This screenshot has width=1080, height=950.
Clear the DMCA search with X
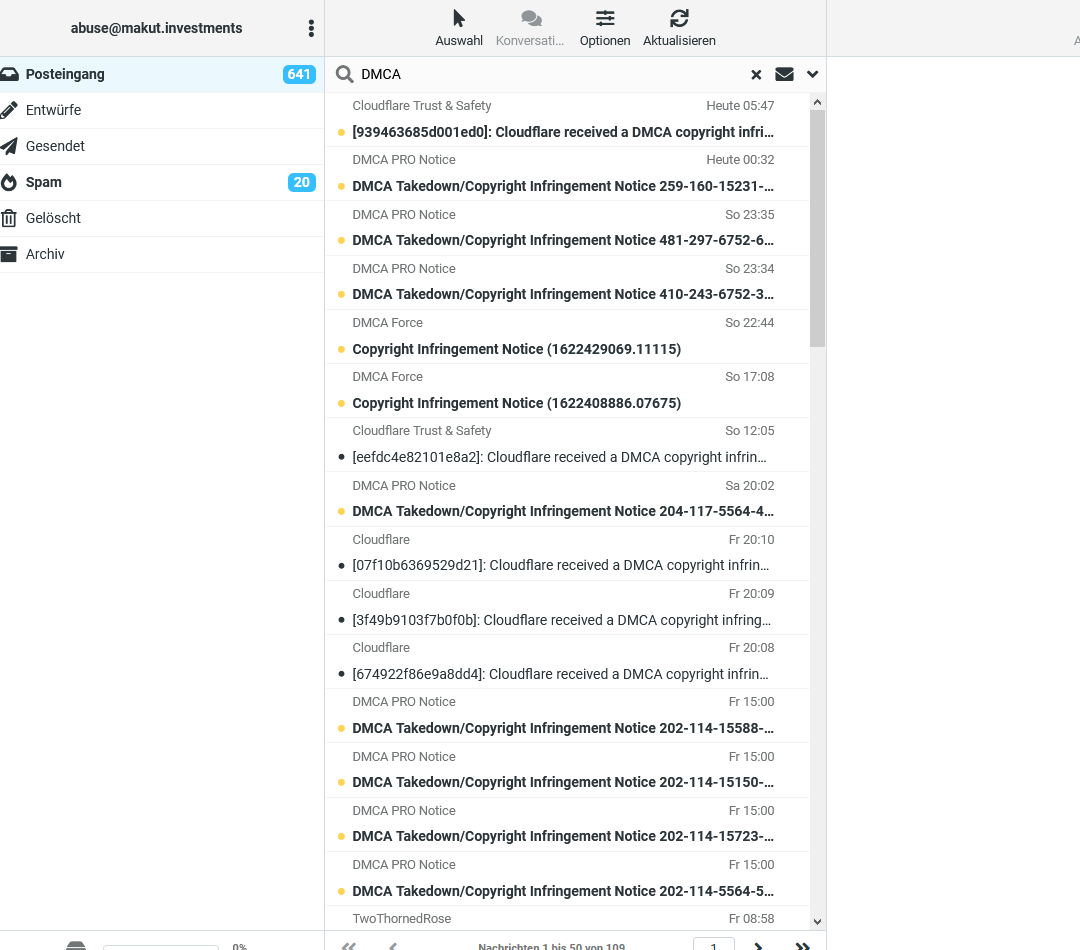(x=756, y=74)
